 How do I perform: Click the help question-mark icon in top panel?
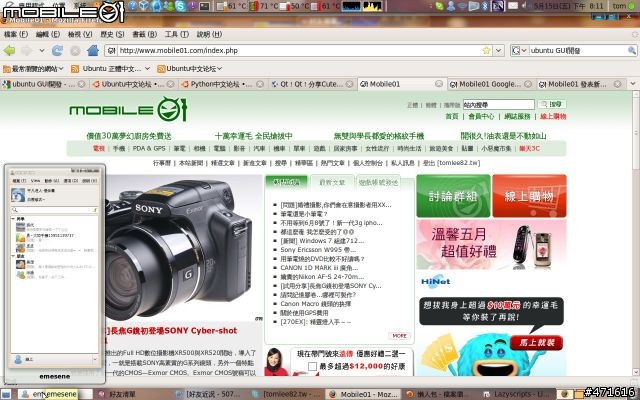(x=133, y=6)
